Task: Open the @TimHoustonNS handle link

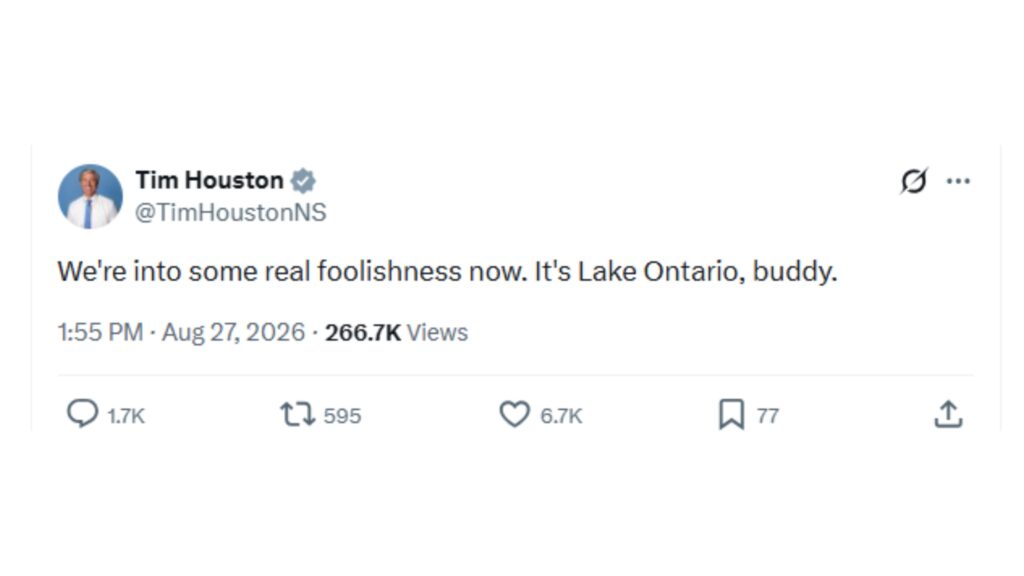Action: 231,212
